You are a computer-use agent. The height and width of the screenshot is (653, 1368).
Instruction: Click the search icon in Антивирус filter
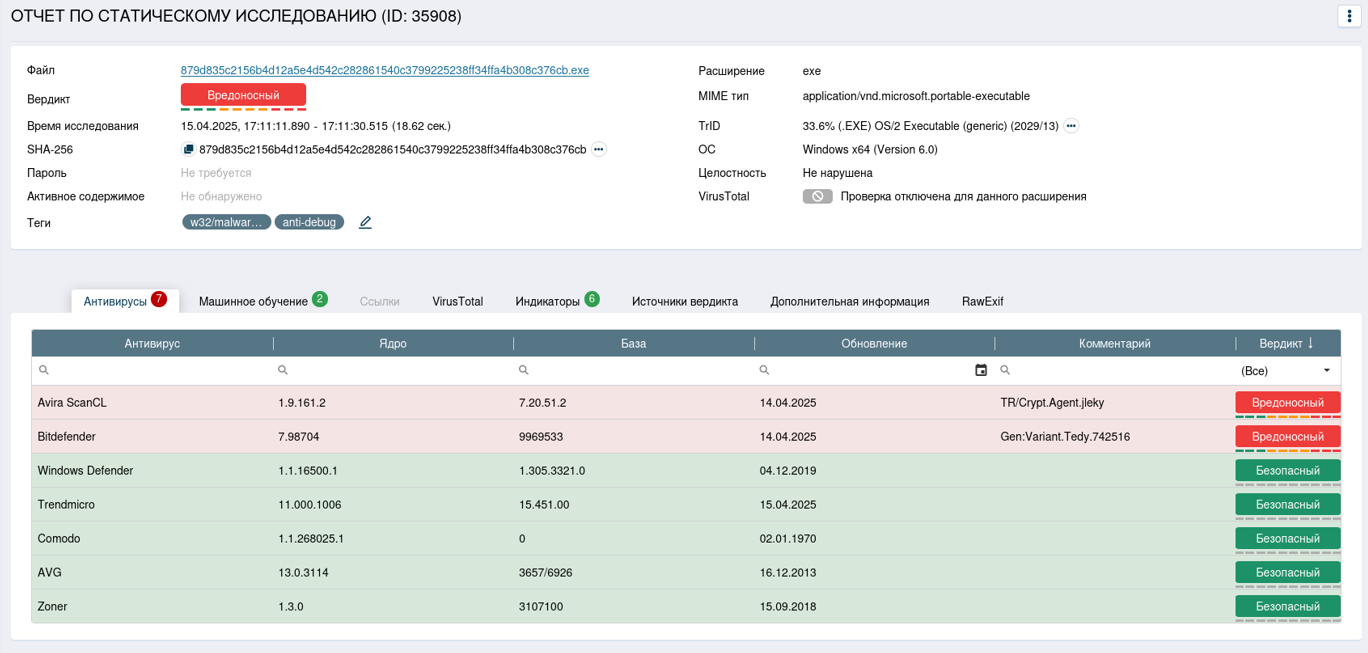(x=44, y=370)
